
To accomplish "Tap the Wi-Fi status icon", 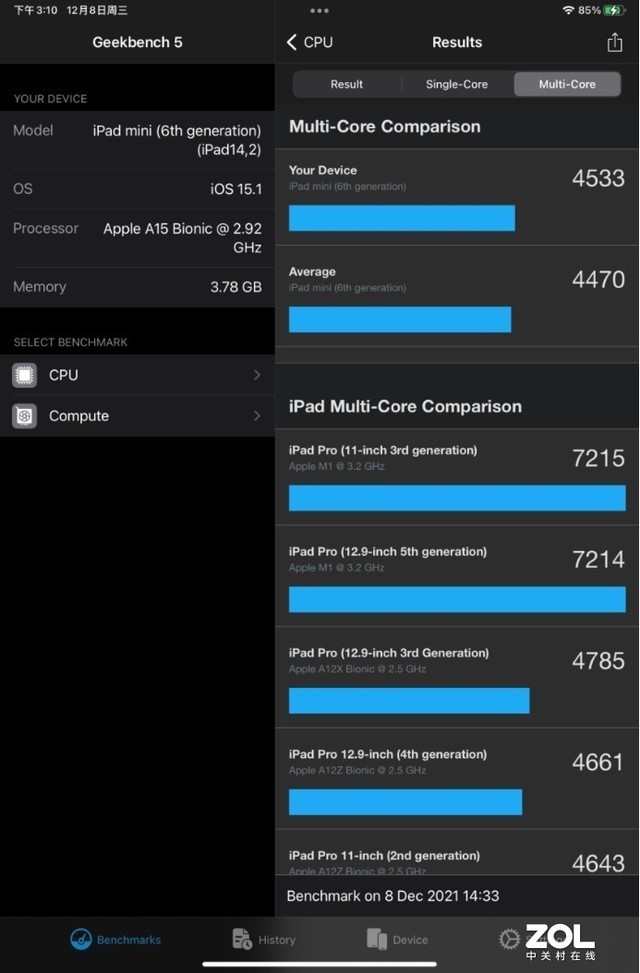I will pos(568,10).
